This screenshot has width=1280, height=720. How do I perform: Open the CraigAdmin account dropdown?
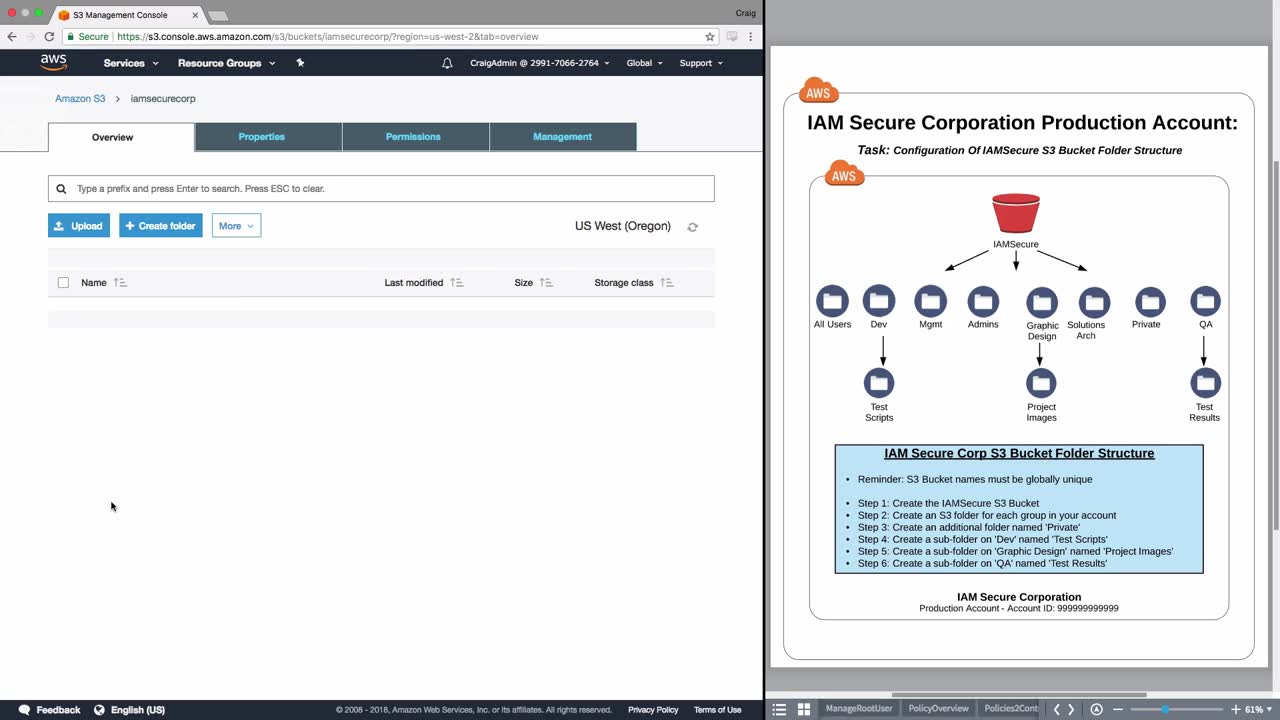pos(539,63)
